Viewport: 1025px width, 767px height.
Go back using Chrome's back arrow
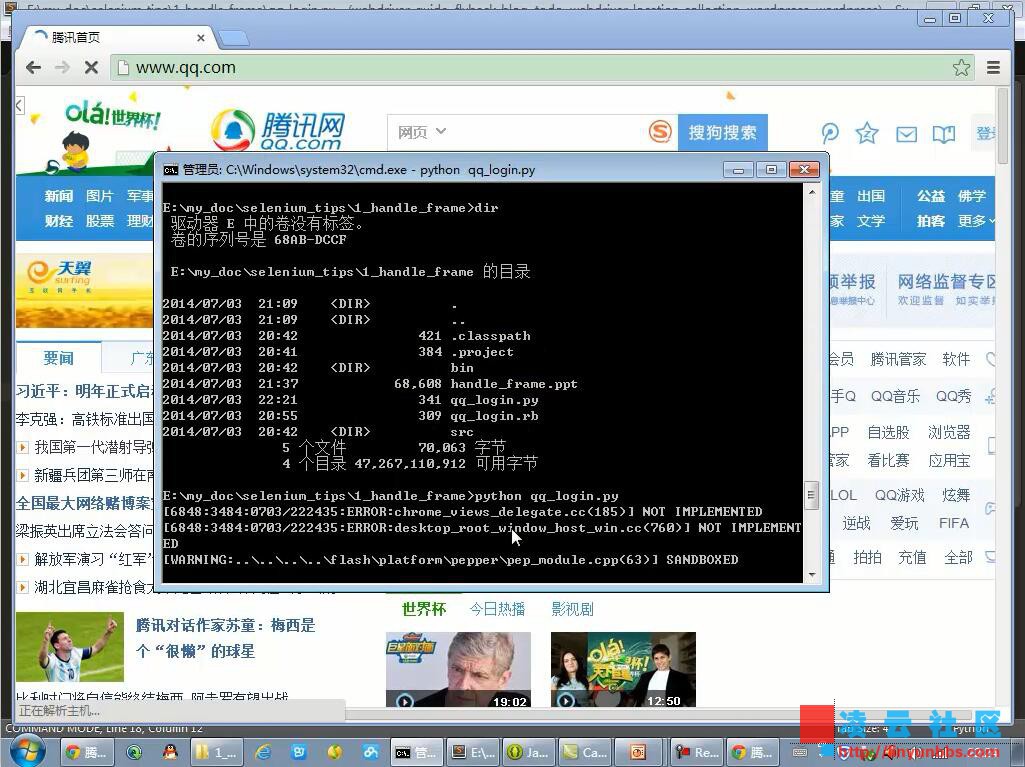pos(33,67)
